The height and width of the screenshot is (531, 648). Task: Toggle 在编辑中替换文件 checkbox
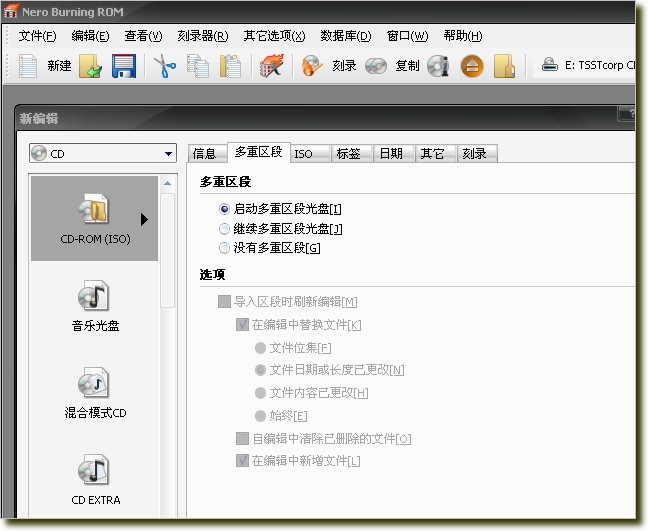(x=242, y=324)
